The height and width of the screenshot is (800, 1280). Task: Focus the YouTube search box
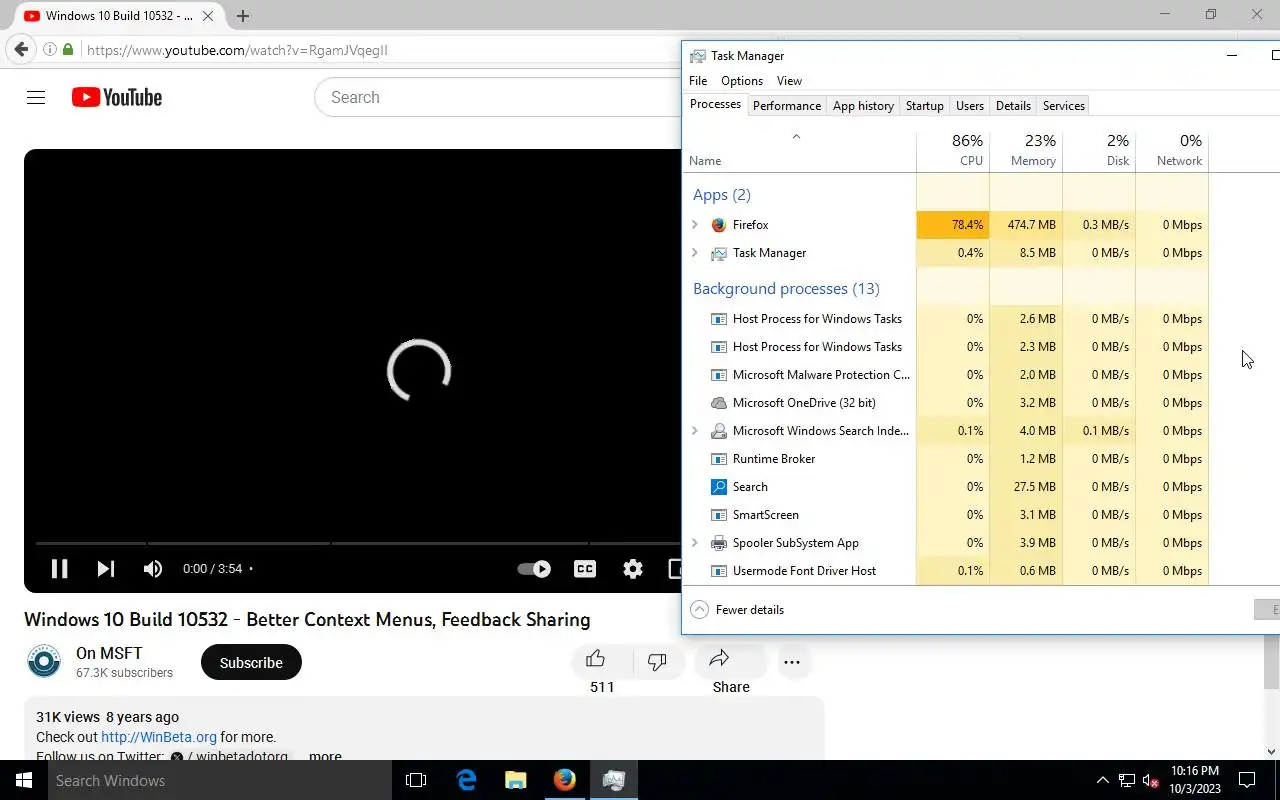coord(497,97)
